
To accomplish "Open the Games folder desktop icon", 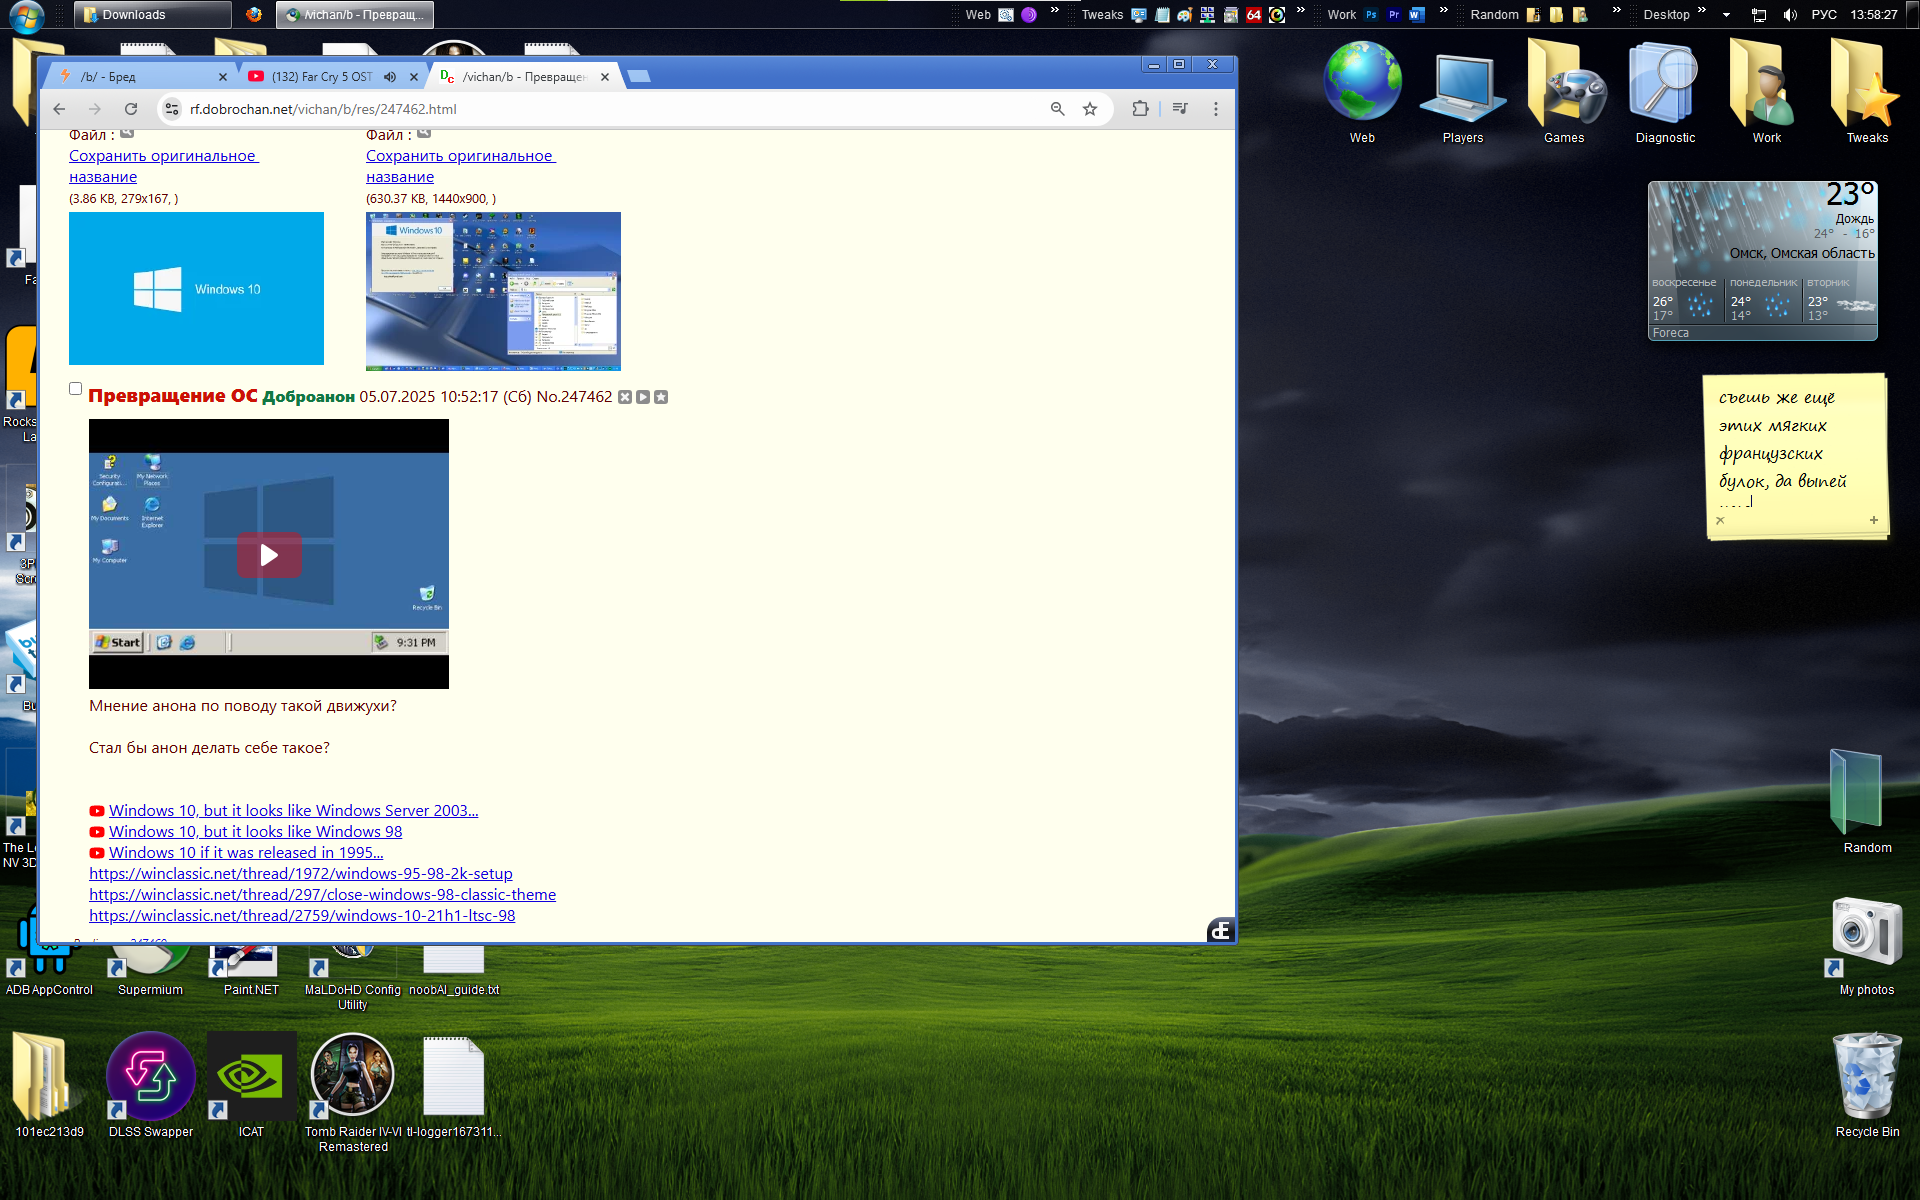I will click(x=1564, y=92).
